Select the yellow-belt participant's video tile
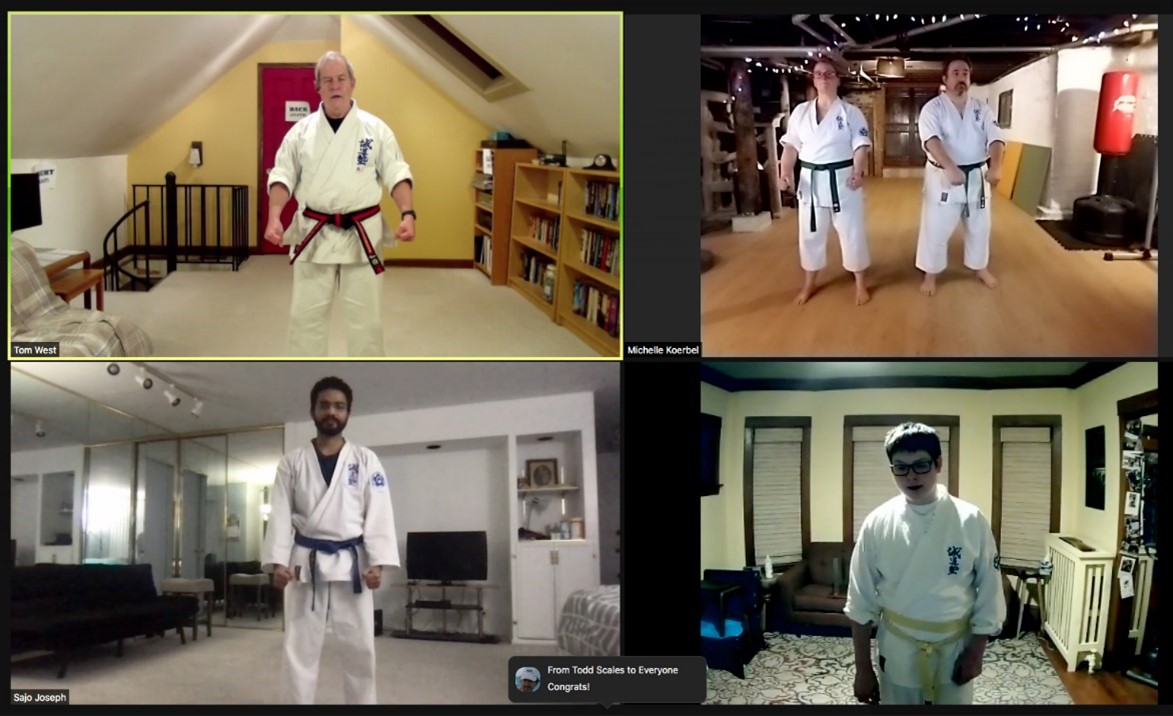The image size is (1173, 716). tap(928, 533)
